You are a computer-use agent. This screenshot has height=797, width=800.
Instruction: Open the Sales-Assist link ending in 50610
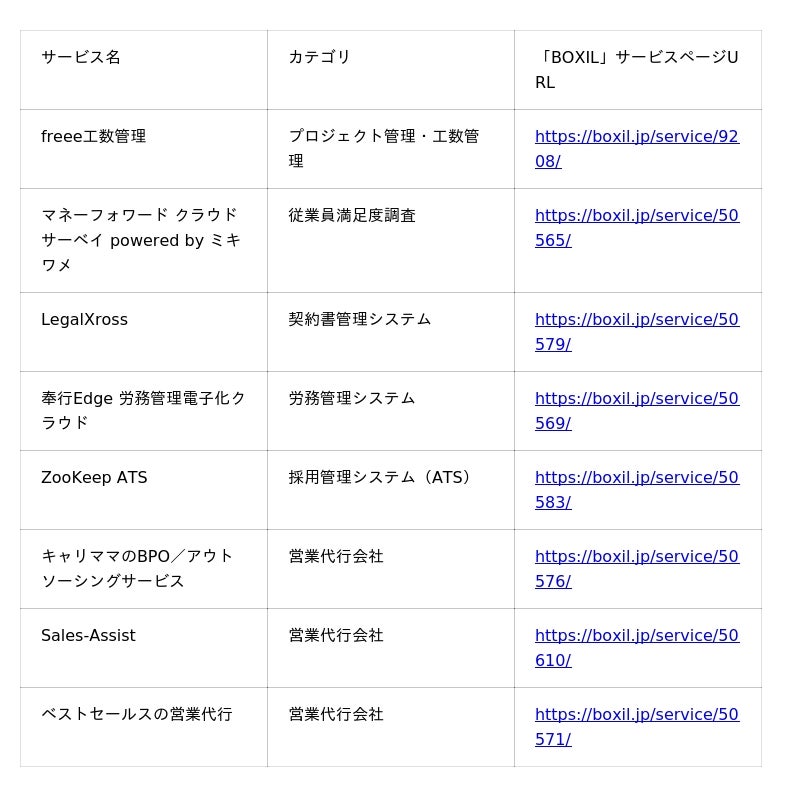click(x=636, y=636)
